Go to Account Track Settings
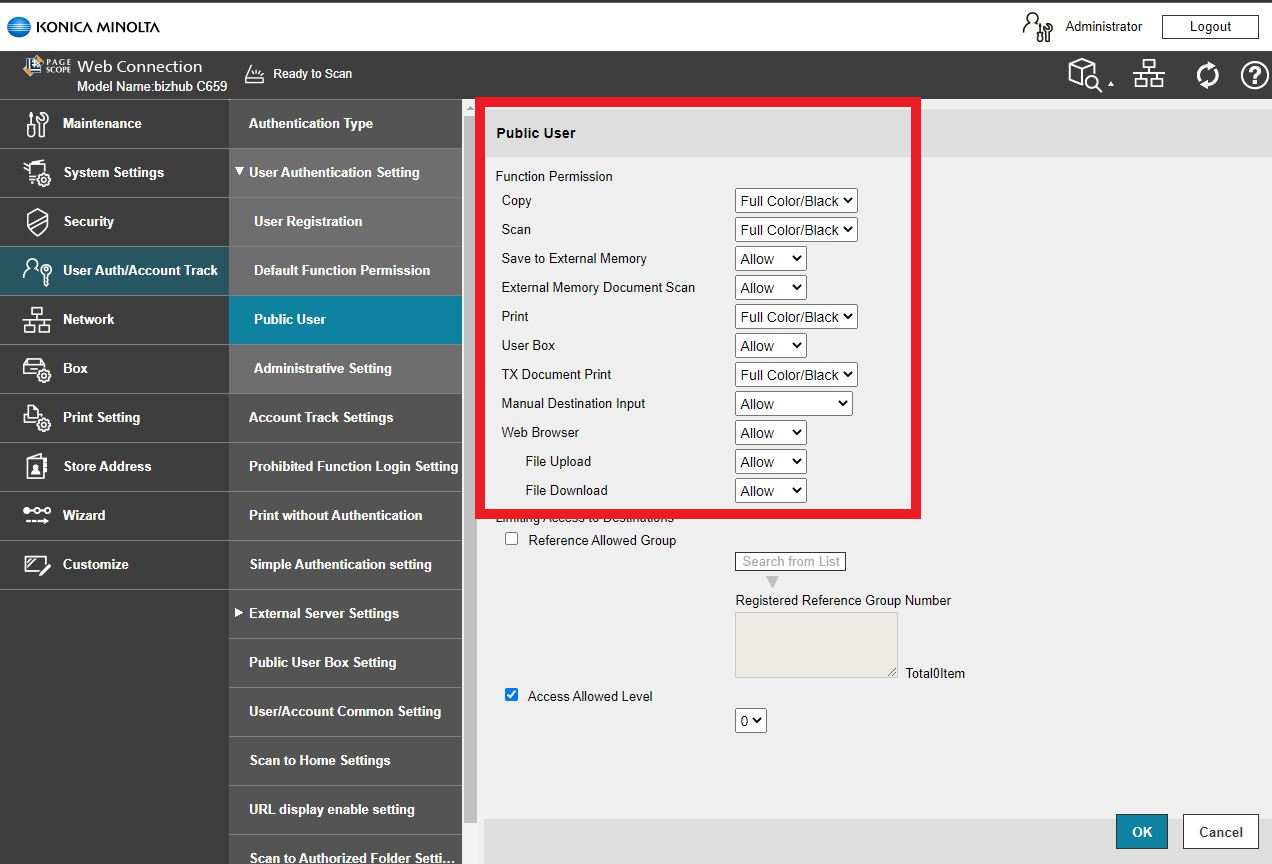 tap(321, 418)
